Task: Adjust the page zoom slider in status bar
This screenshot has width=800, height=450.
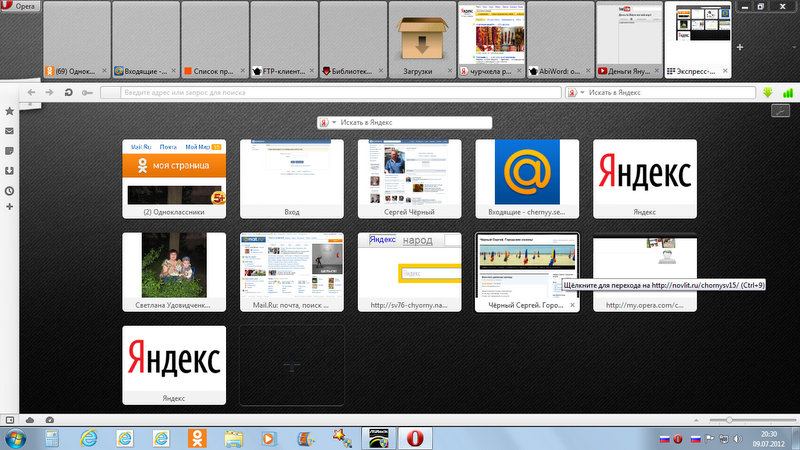Action: pyautogui.click(x=729, y=420)
